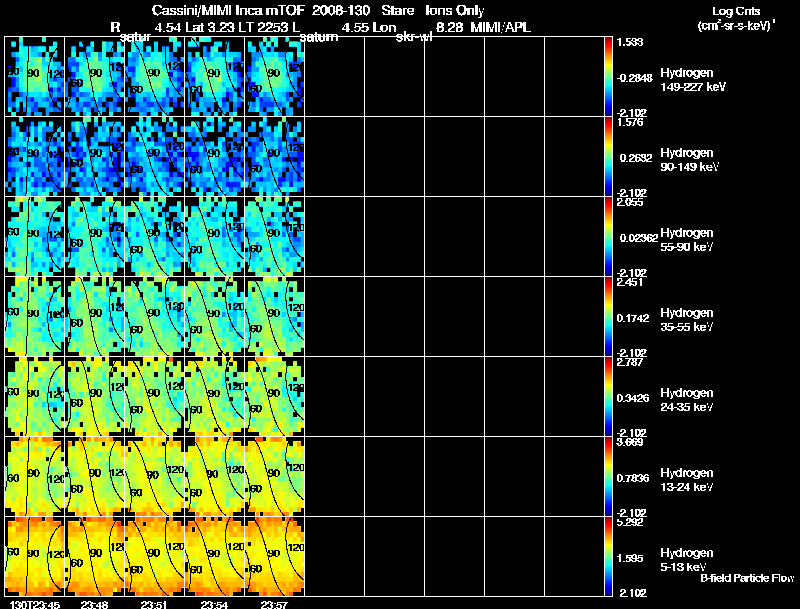Image resolution: width=800 pixels, height=609 pixels.
Task: Click the Hydrogen 13-24 keV label
Action: 687,480
